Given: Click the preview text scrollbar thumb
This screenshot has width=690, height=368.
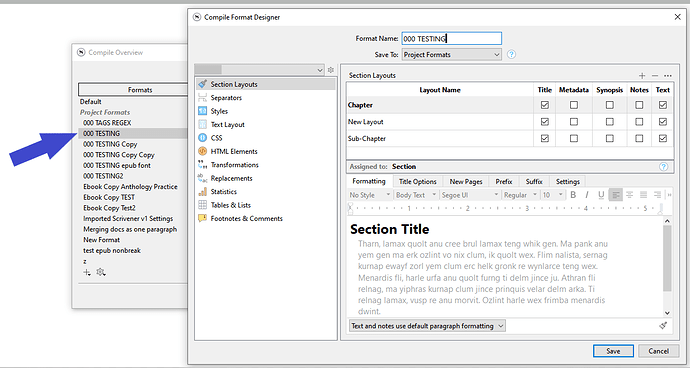Looking at the screenshot, I should [667, 258].
